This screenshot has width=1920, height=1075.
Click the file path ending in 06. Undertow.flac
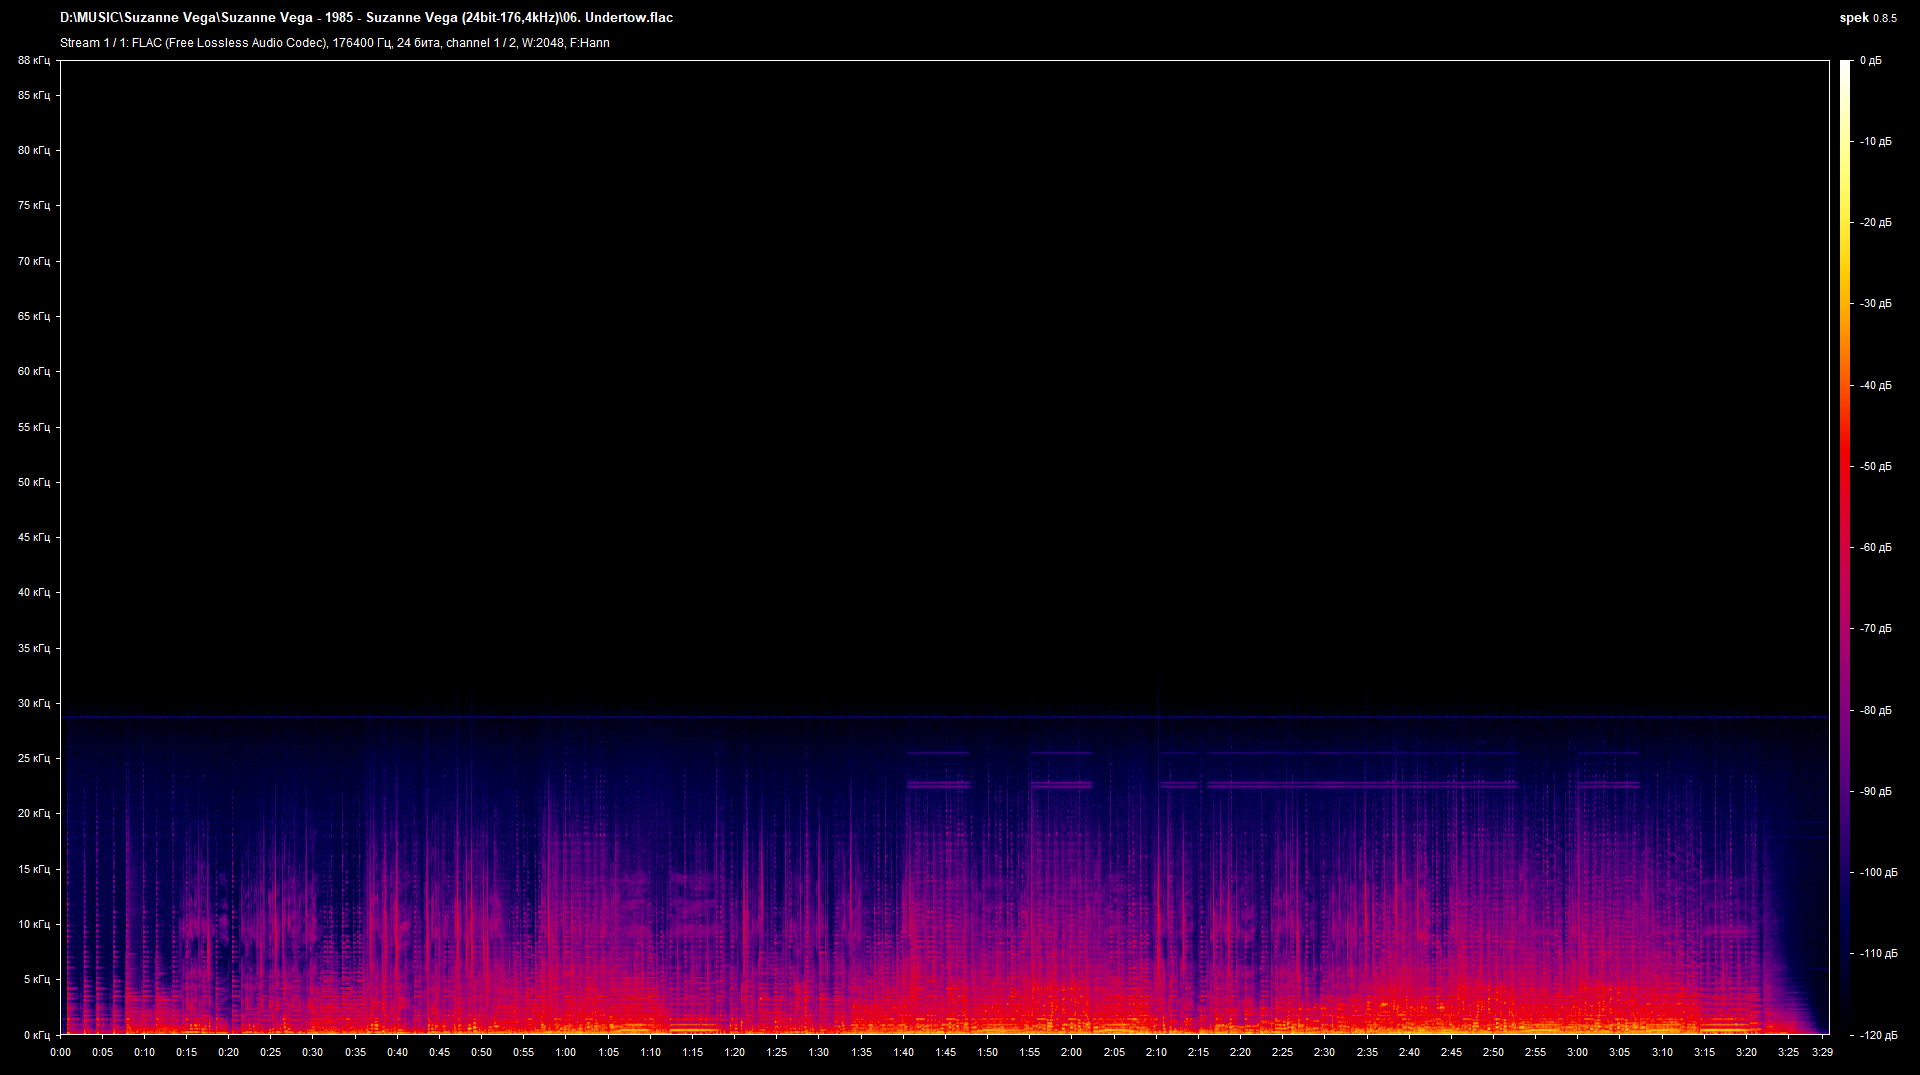coord(366,18)
